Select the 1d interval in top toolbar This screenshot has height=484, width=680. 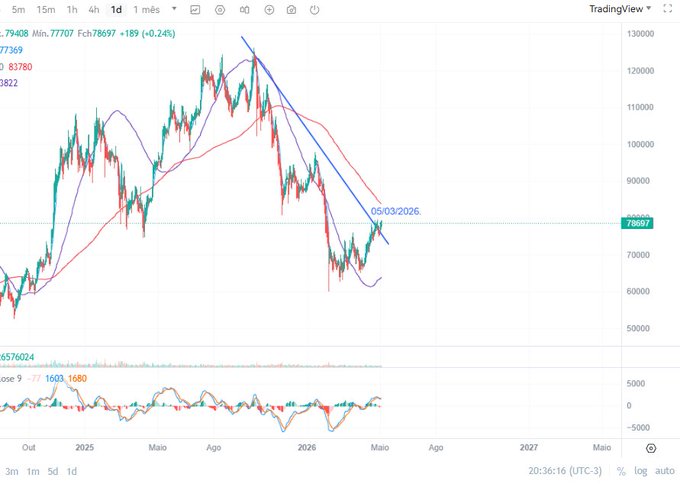116,10
